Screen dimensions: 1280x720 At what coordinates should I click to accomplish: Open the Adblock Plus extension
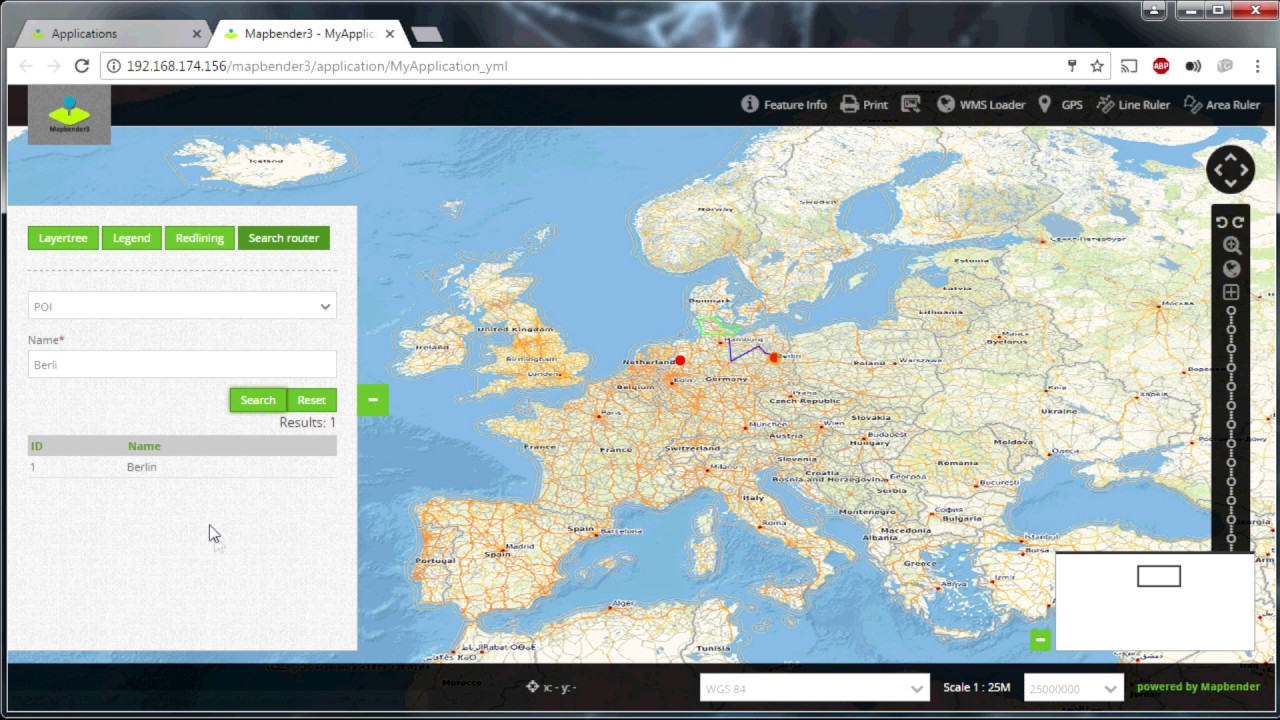tap(1161, 66)
